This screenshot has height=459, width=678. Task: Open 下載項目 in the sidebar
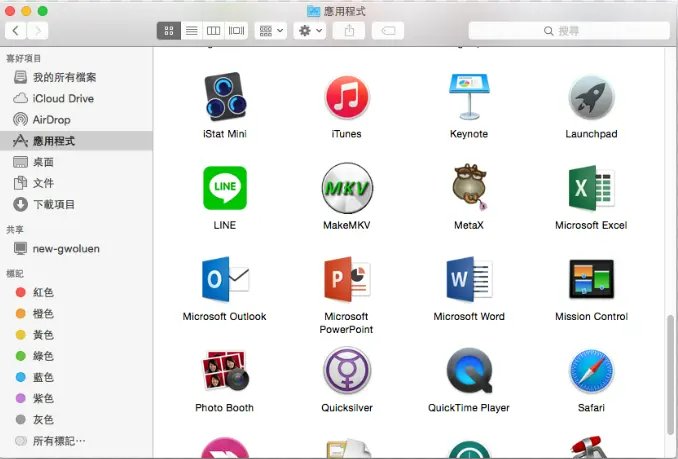click(x=76, y=204)
